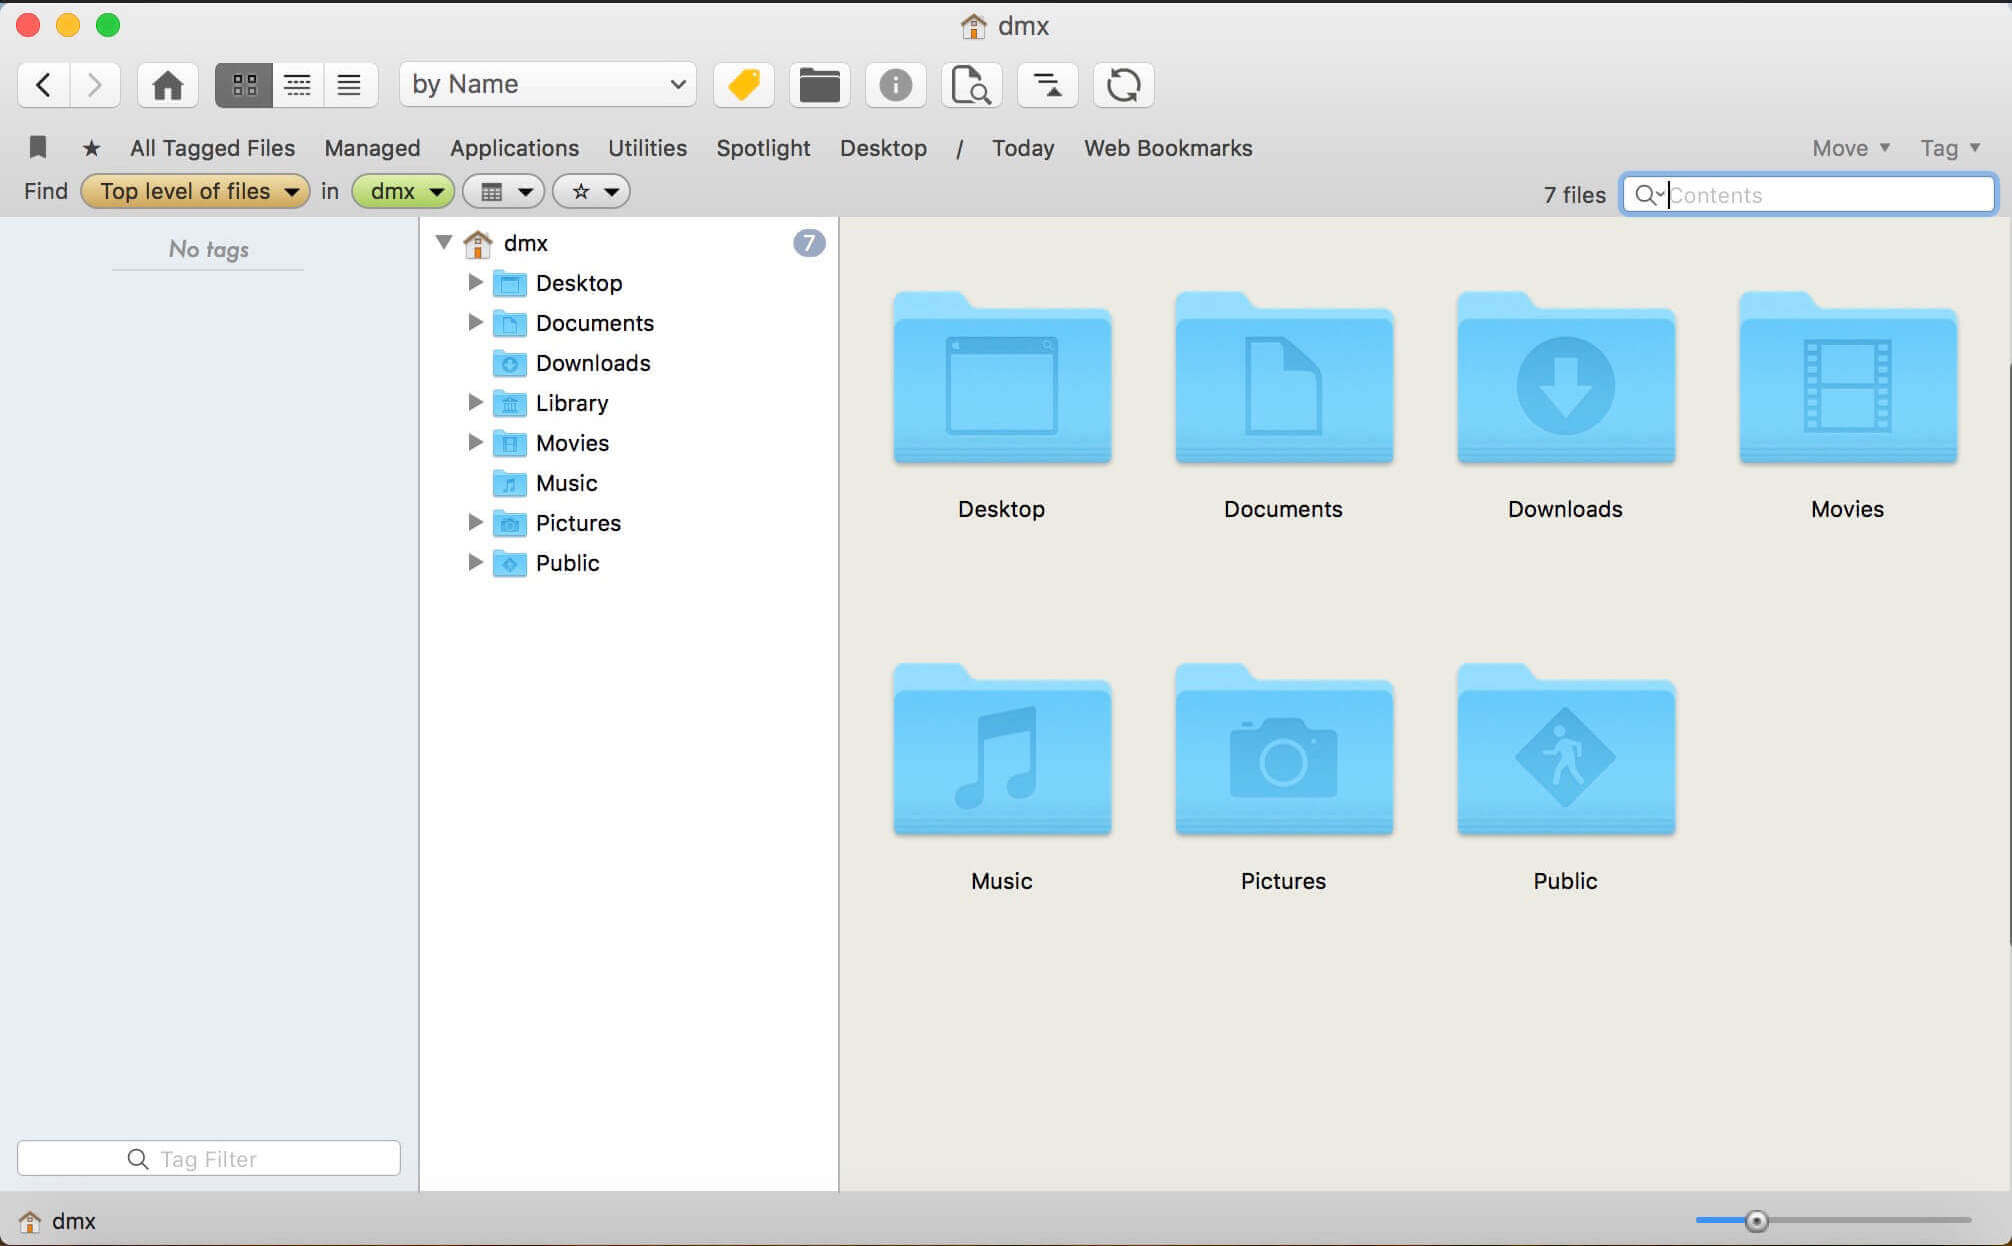Show Today bookmark
The image size is (2012, 1246).
(1023, 148)
